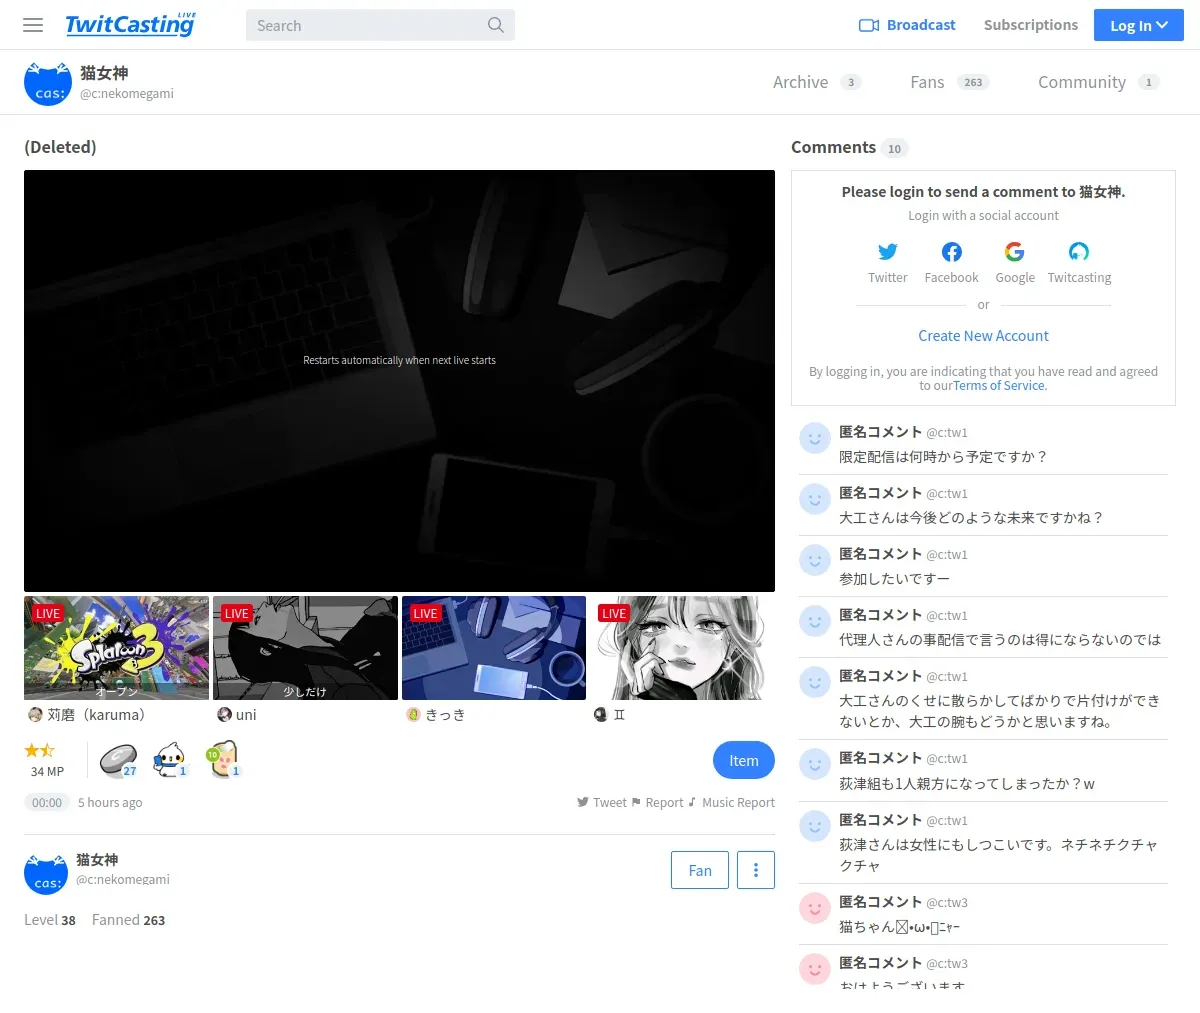Open the uni live stream thumbnail
This screenshot has height=1013, width=1200.
pos(305,648)
